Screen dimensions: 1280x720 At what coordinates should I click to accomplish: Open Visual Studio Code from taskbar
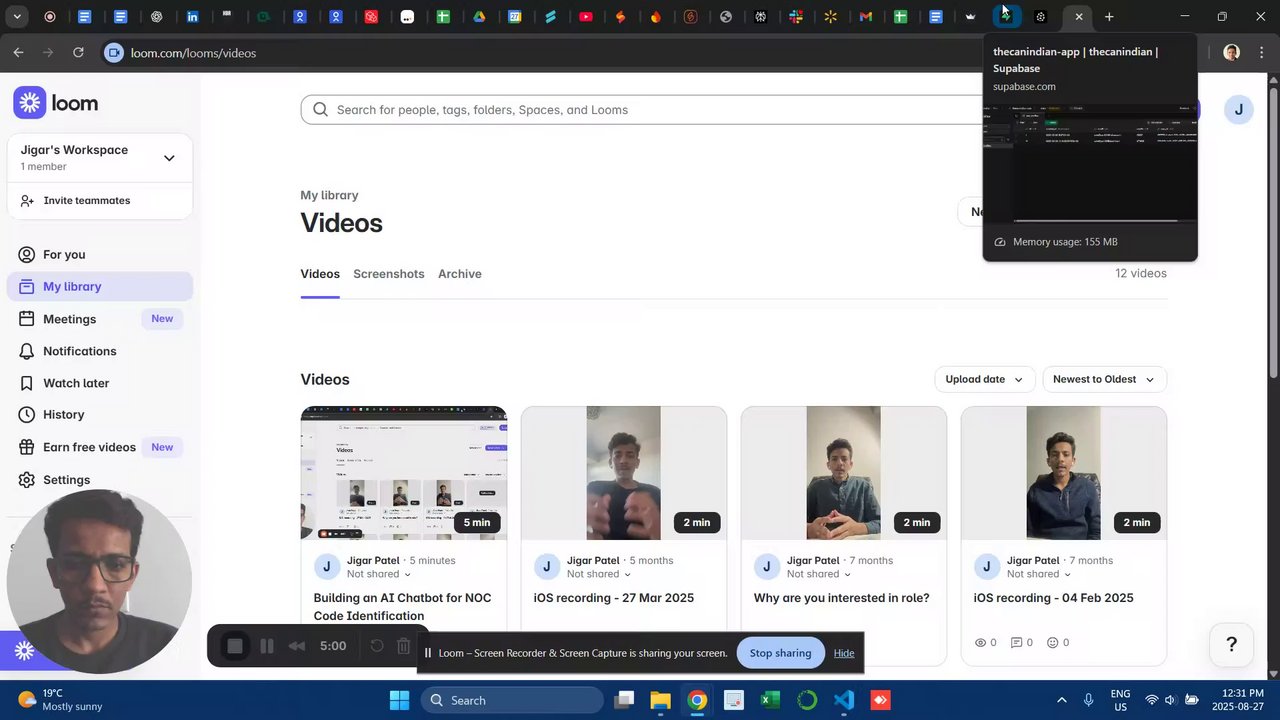(x=844, y=700)
